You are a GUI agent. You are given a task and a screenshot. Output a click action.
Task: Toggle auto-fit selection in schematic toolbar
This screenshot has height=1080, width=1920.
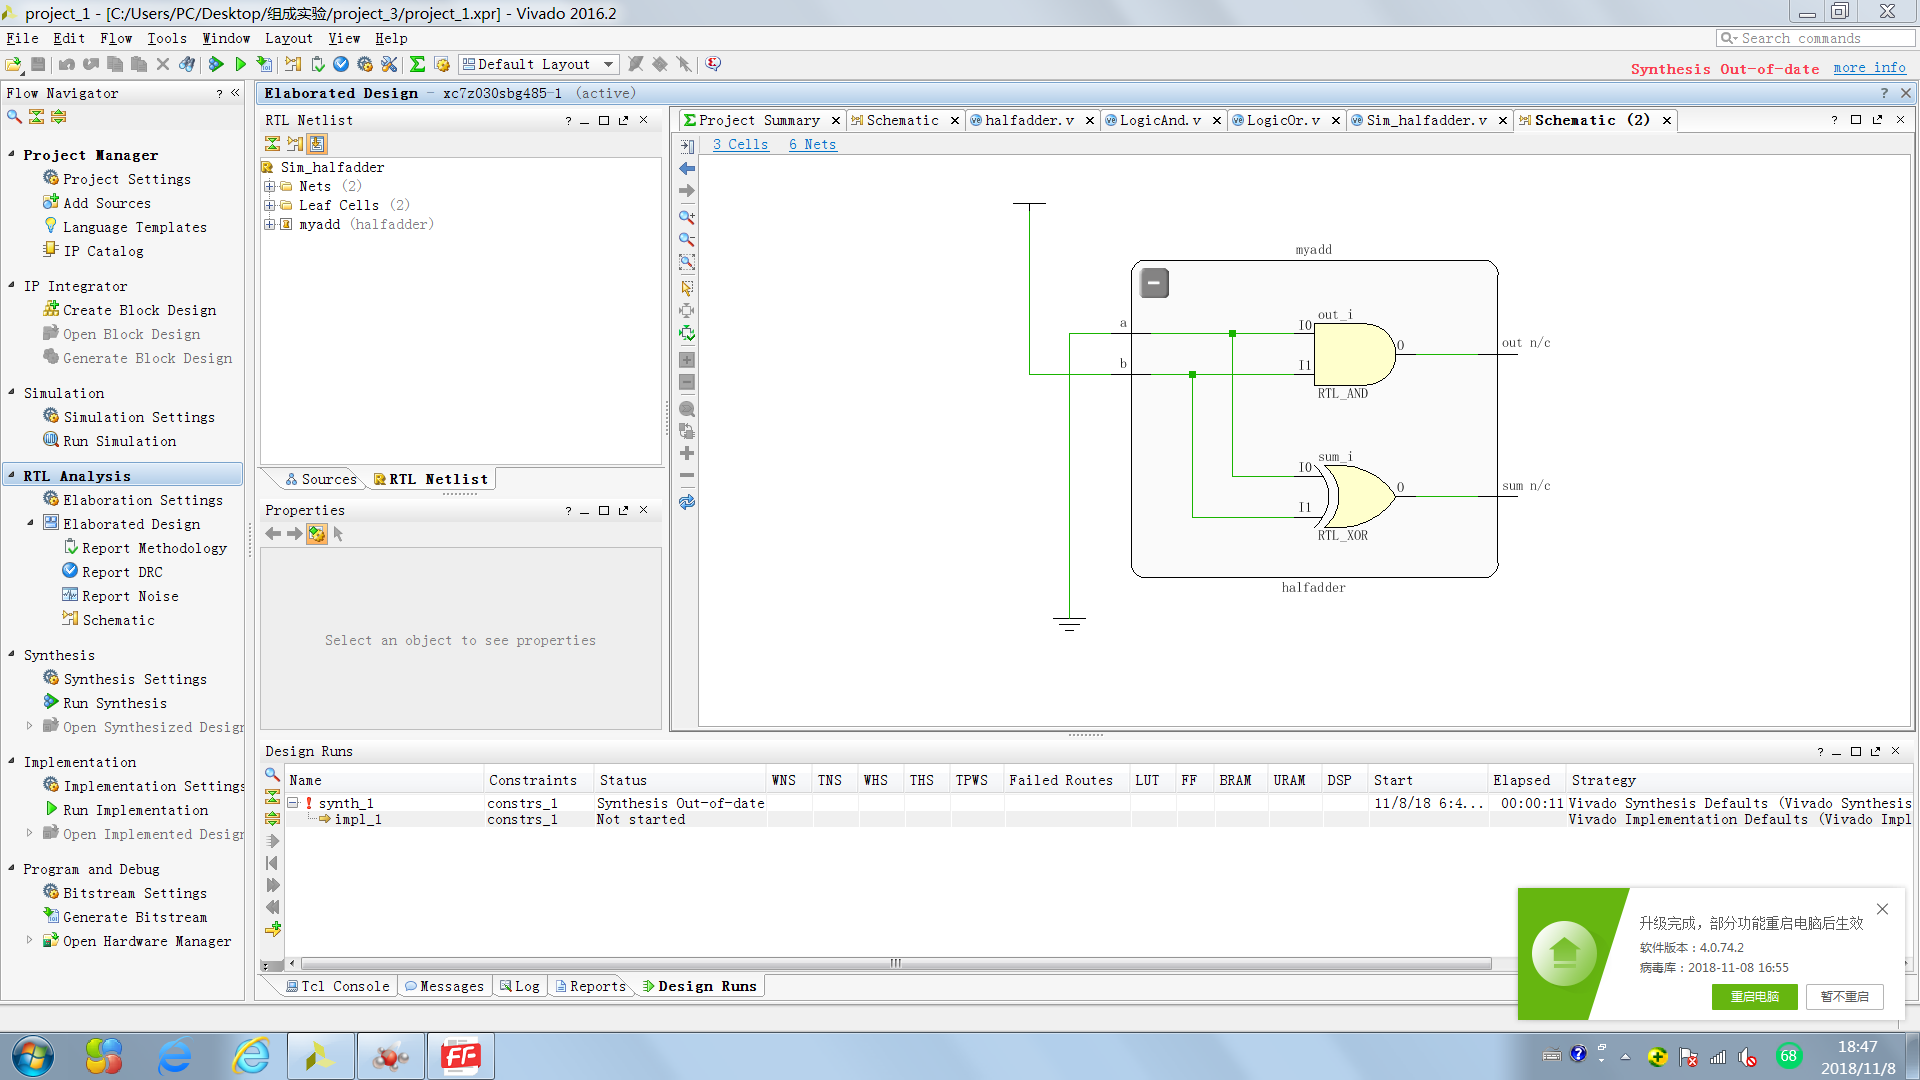click(687, 333)
